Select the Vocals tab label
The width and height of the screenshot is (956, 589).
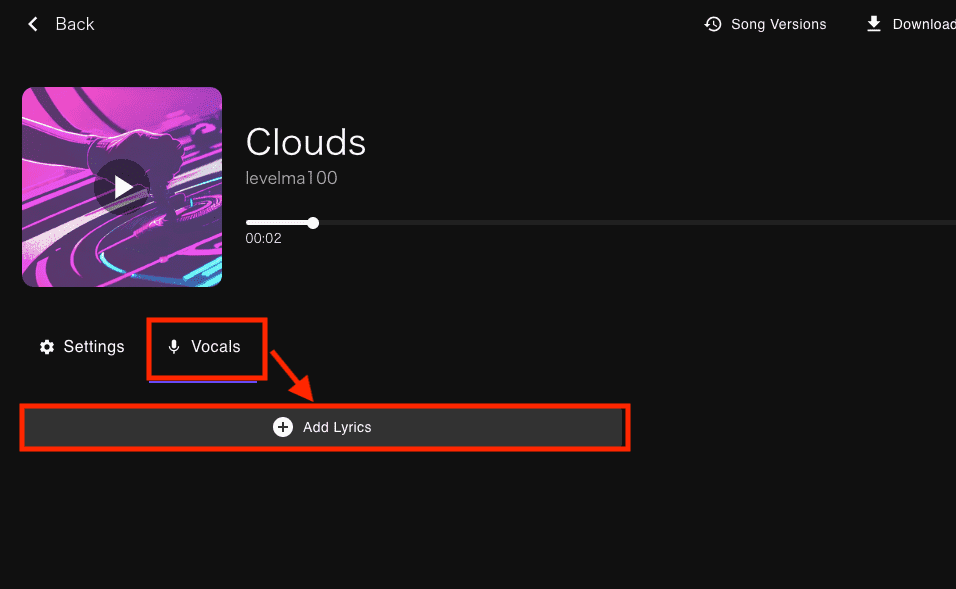click(x=216, y=347)
